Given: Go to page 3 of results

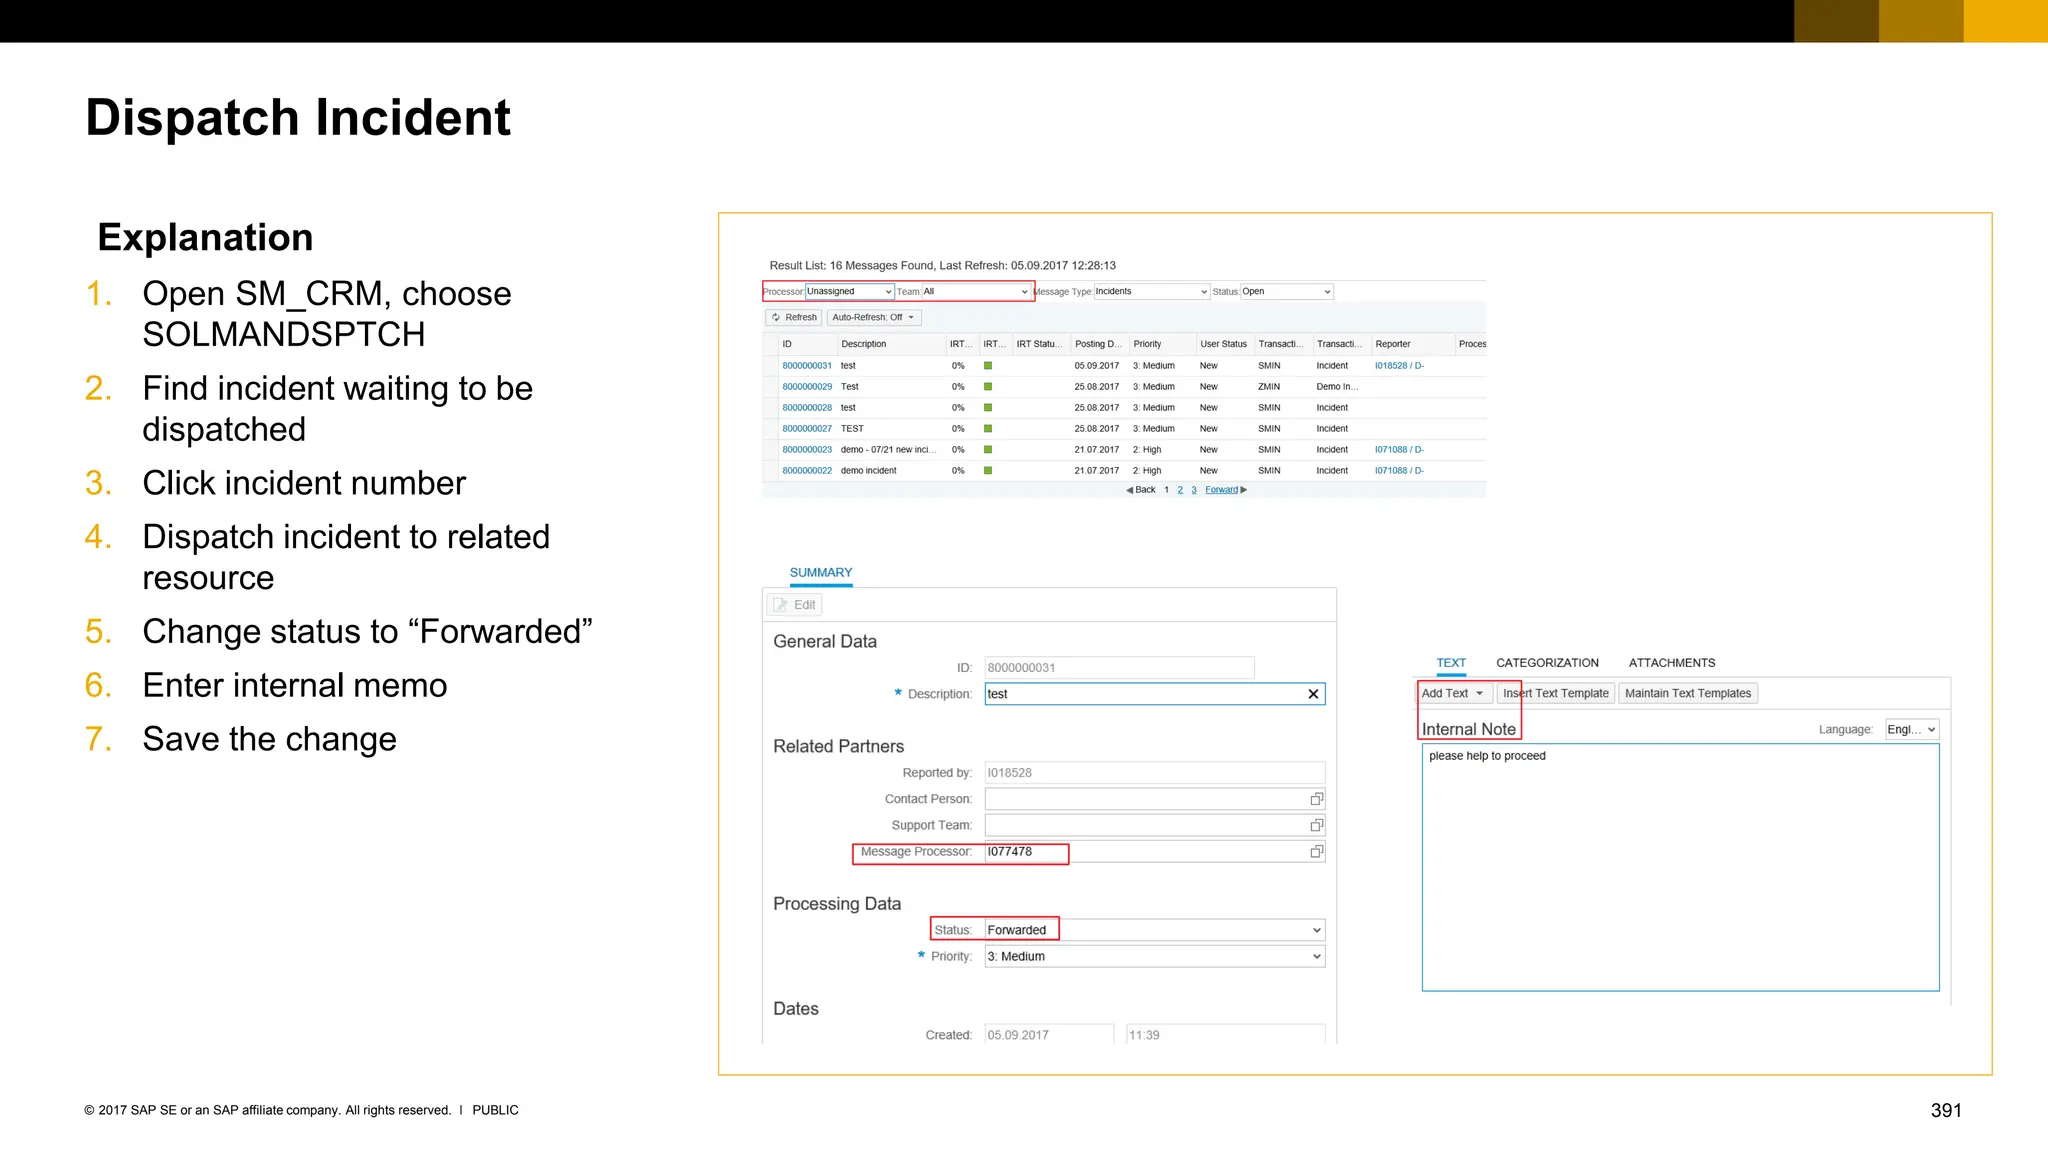Looking at the screenshot, I should 1194,490.
